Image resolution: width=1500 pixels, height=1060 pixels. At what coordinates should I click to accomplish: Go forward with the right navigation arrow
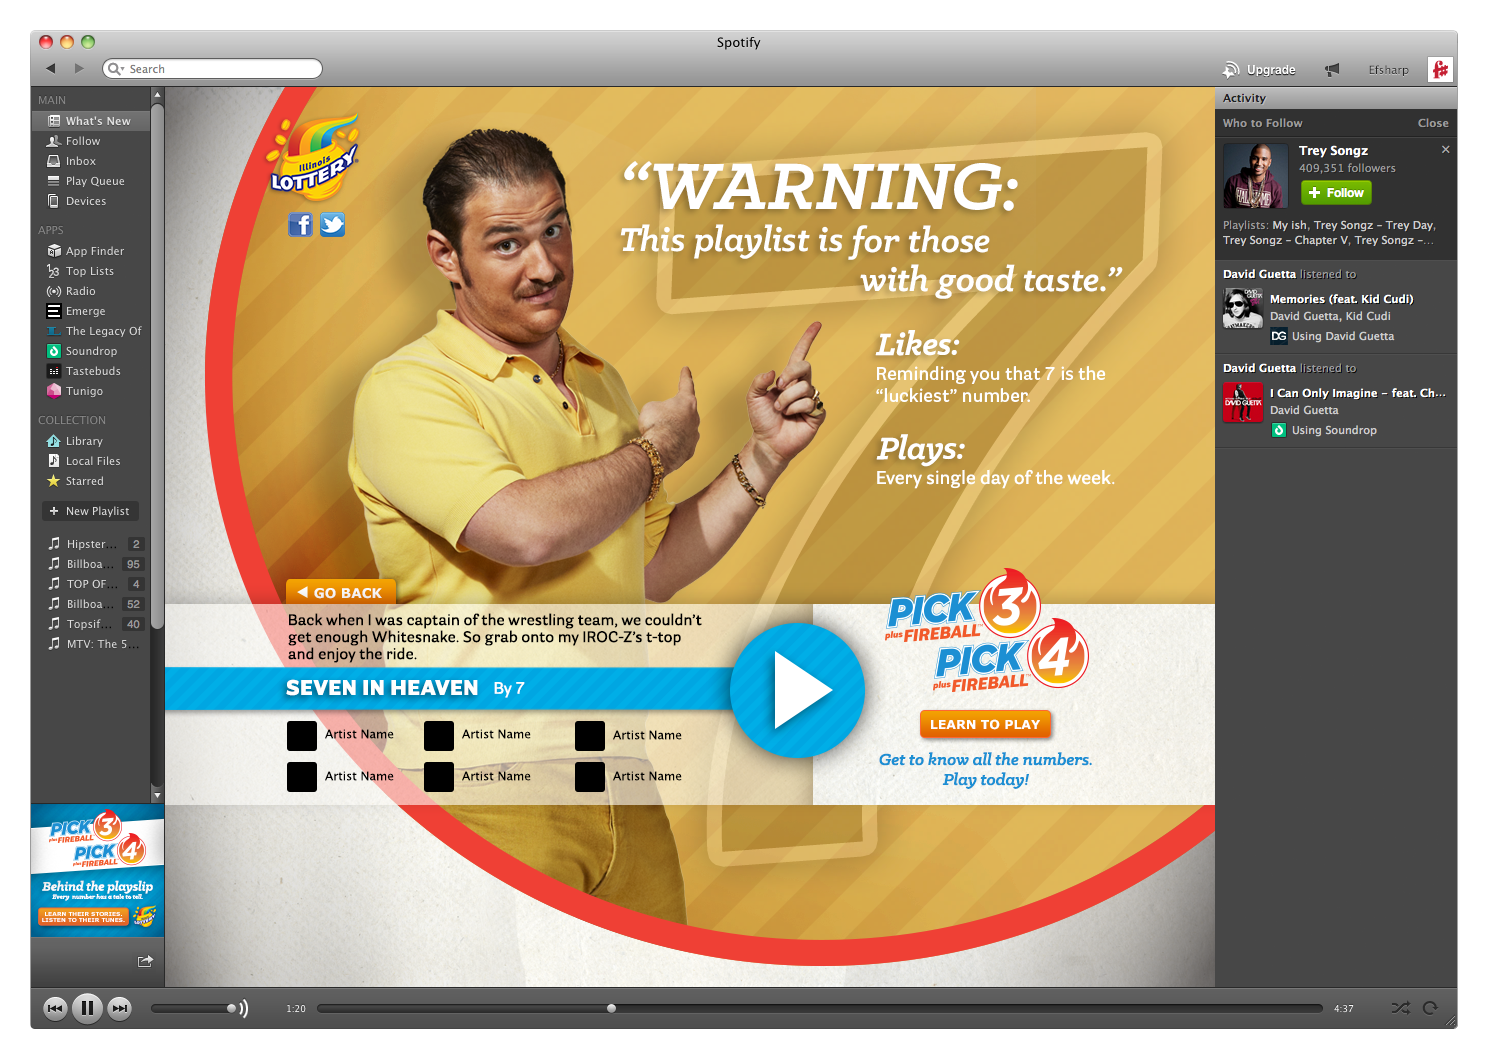[79, 68]
